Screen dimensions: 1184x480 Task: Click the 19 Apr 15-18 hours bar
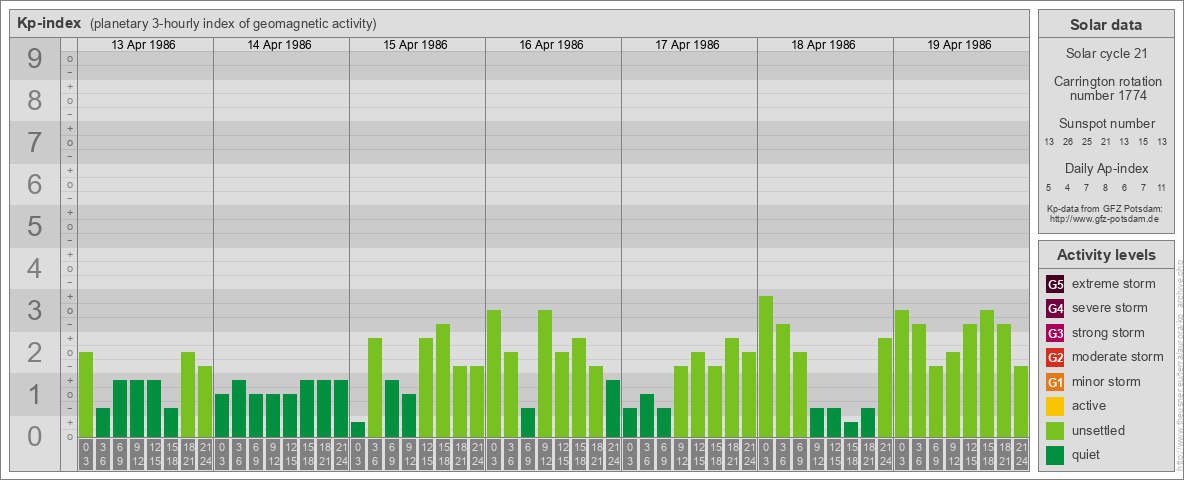[x=987, y=374]
